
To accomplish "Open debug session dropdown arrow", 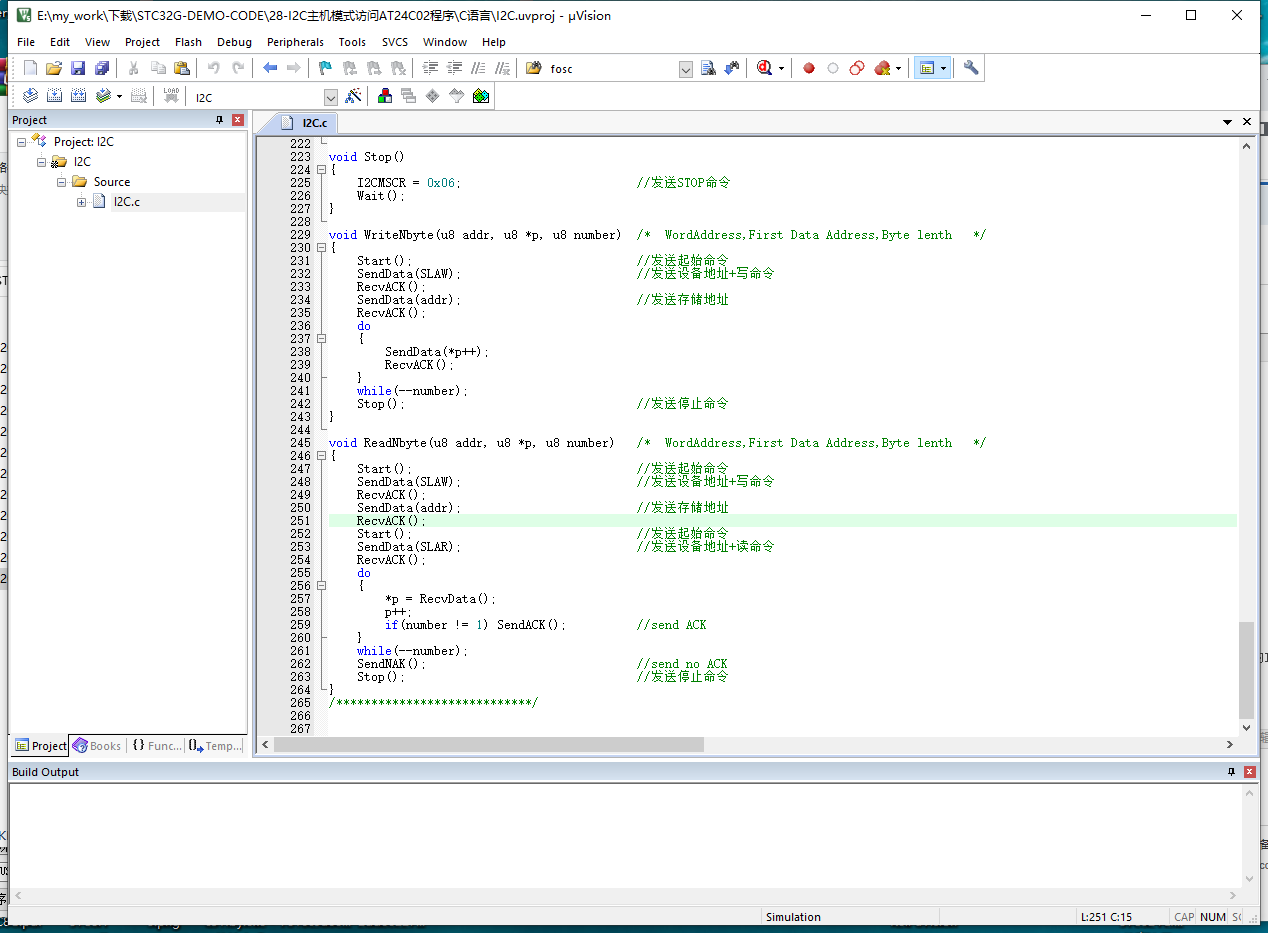I will coord(781,68).
